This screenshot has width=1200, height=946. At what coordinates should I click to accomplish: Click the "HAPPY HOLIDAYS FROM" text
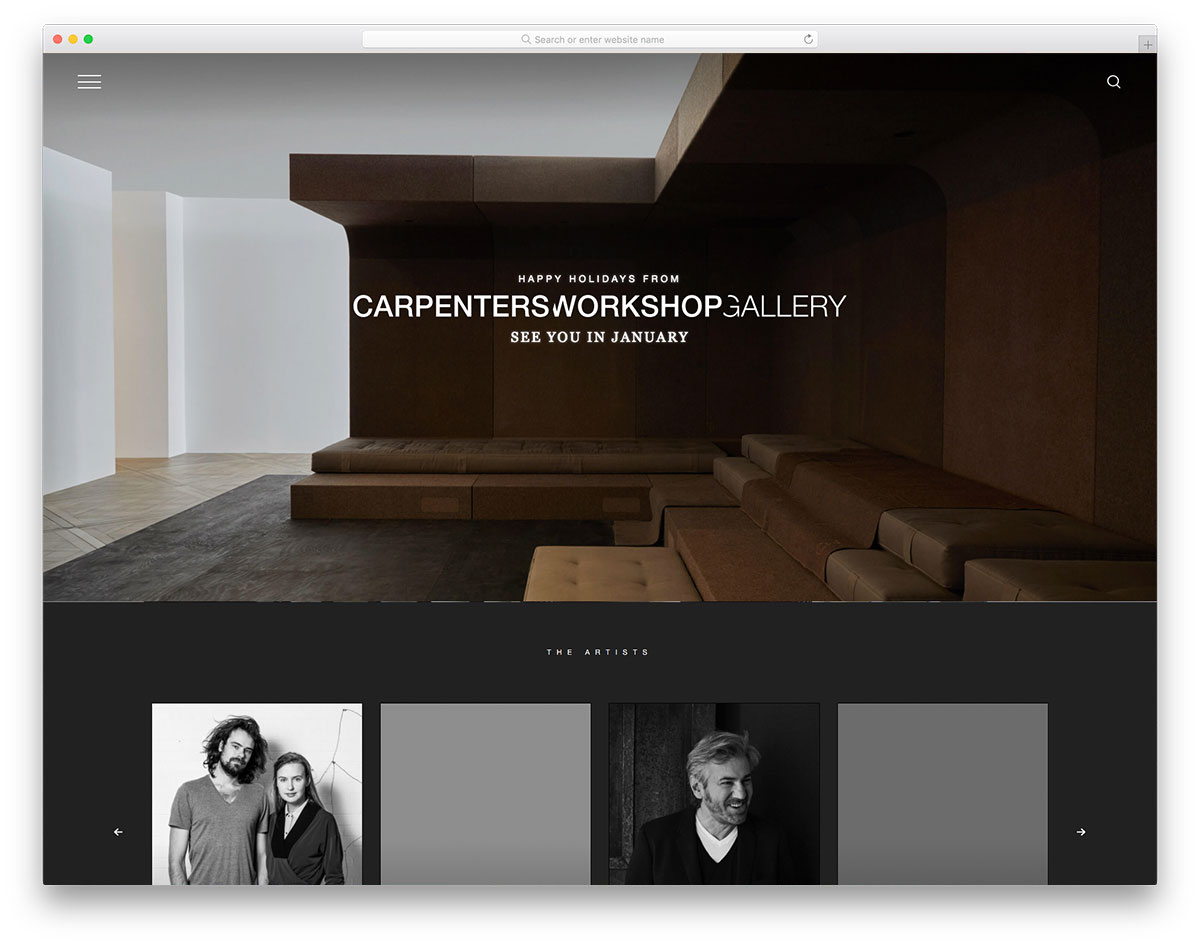coord(599,279)
